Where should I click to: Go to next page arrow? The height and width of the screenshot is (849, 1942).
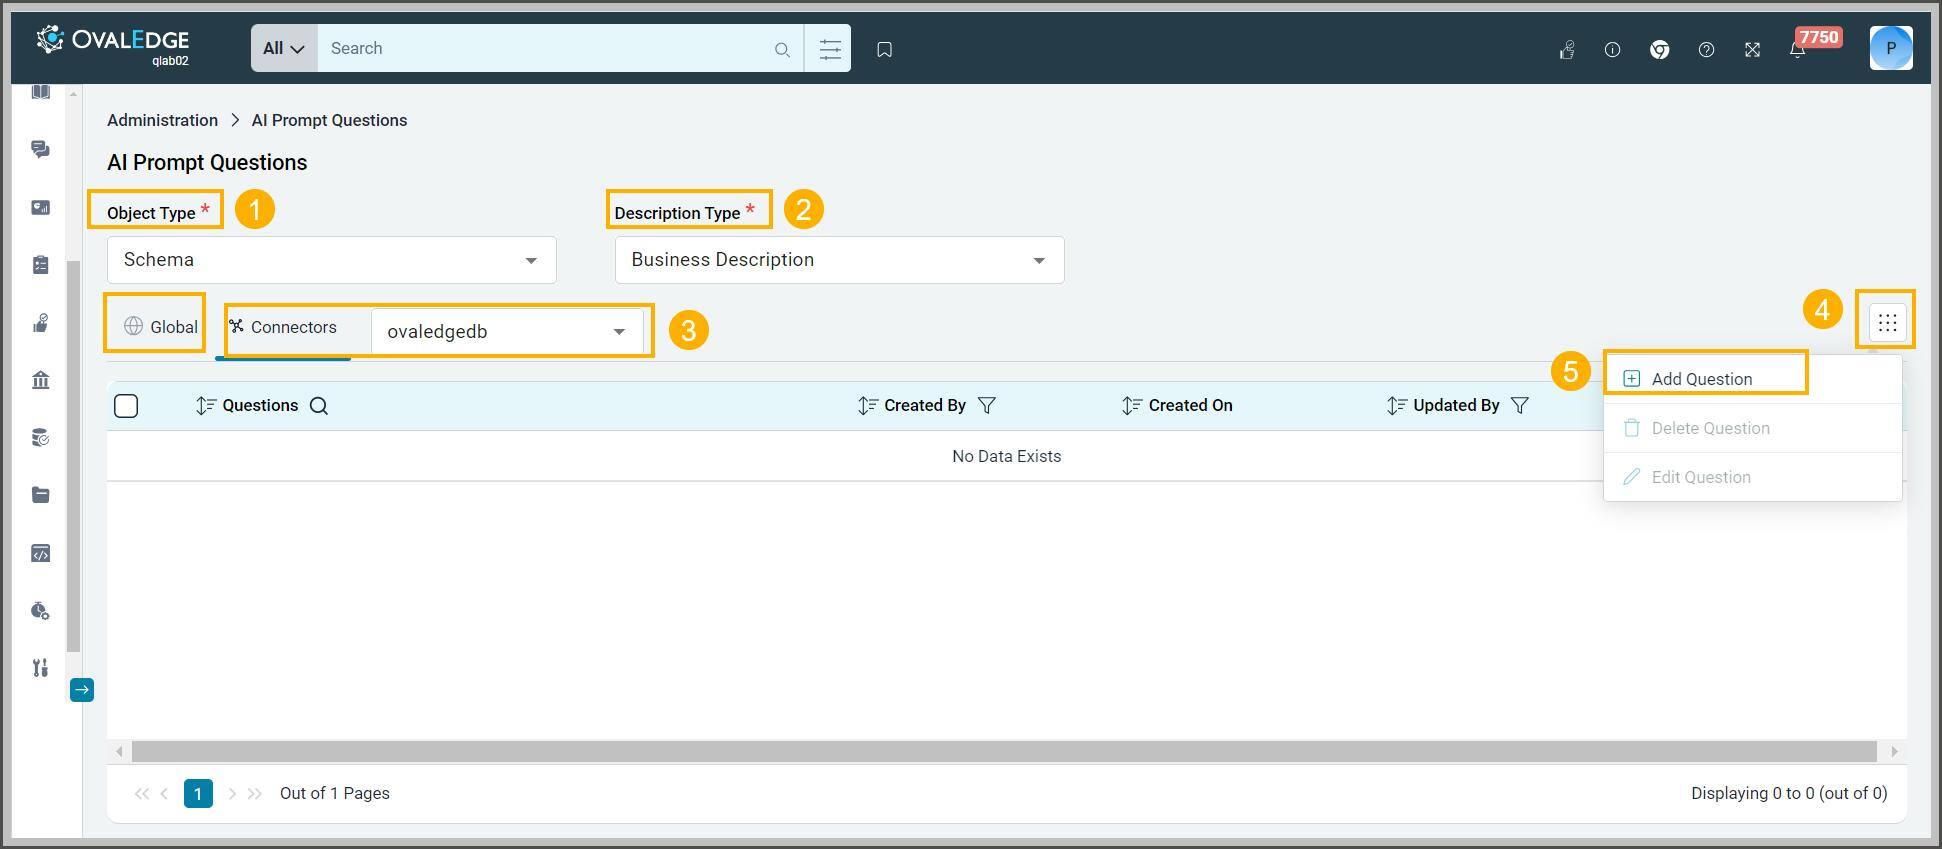[x=232, y=794]
